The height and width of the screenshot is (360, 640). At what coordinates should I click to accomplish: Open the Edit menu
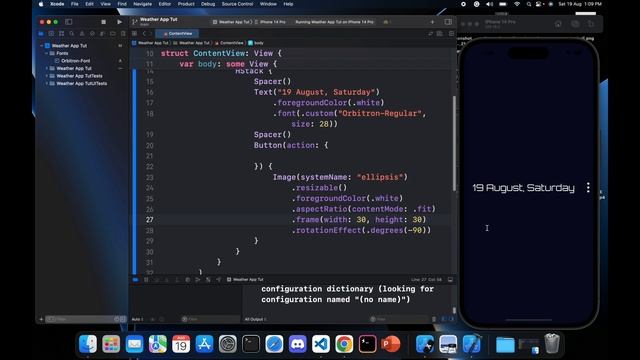click(x=89, y=4)
